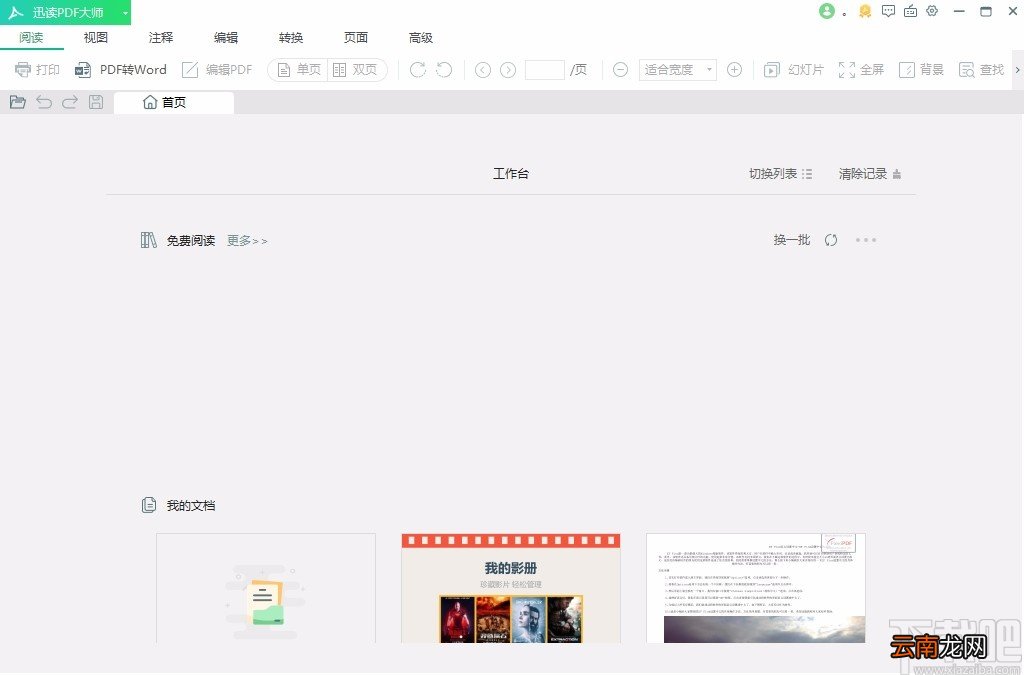Click the 我的文档 label
Image resolution: width=1024 pixels, height=675 pixels.
191,505
